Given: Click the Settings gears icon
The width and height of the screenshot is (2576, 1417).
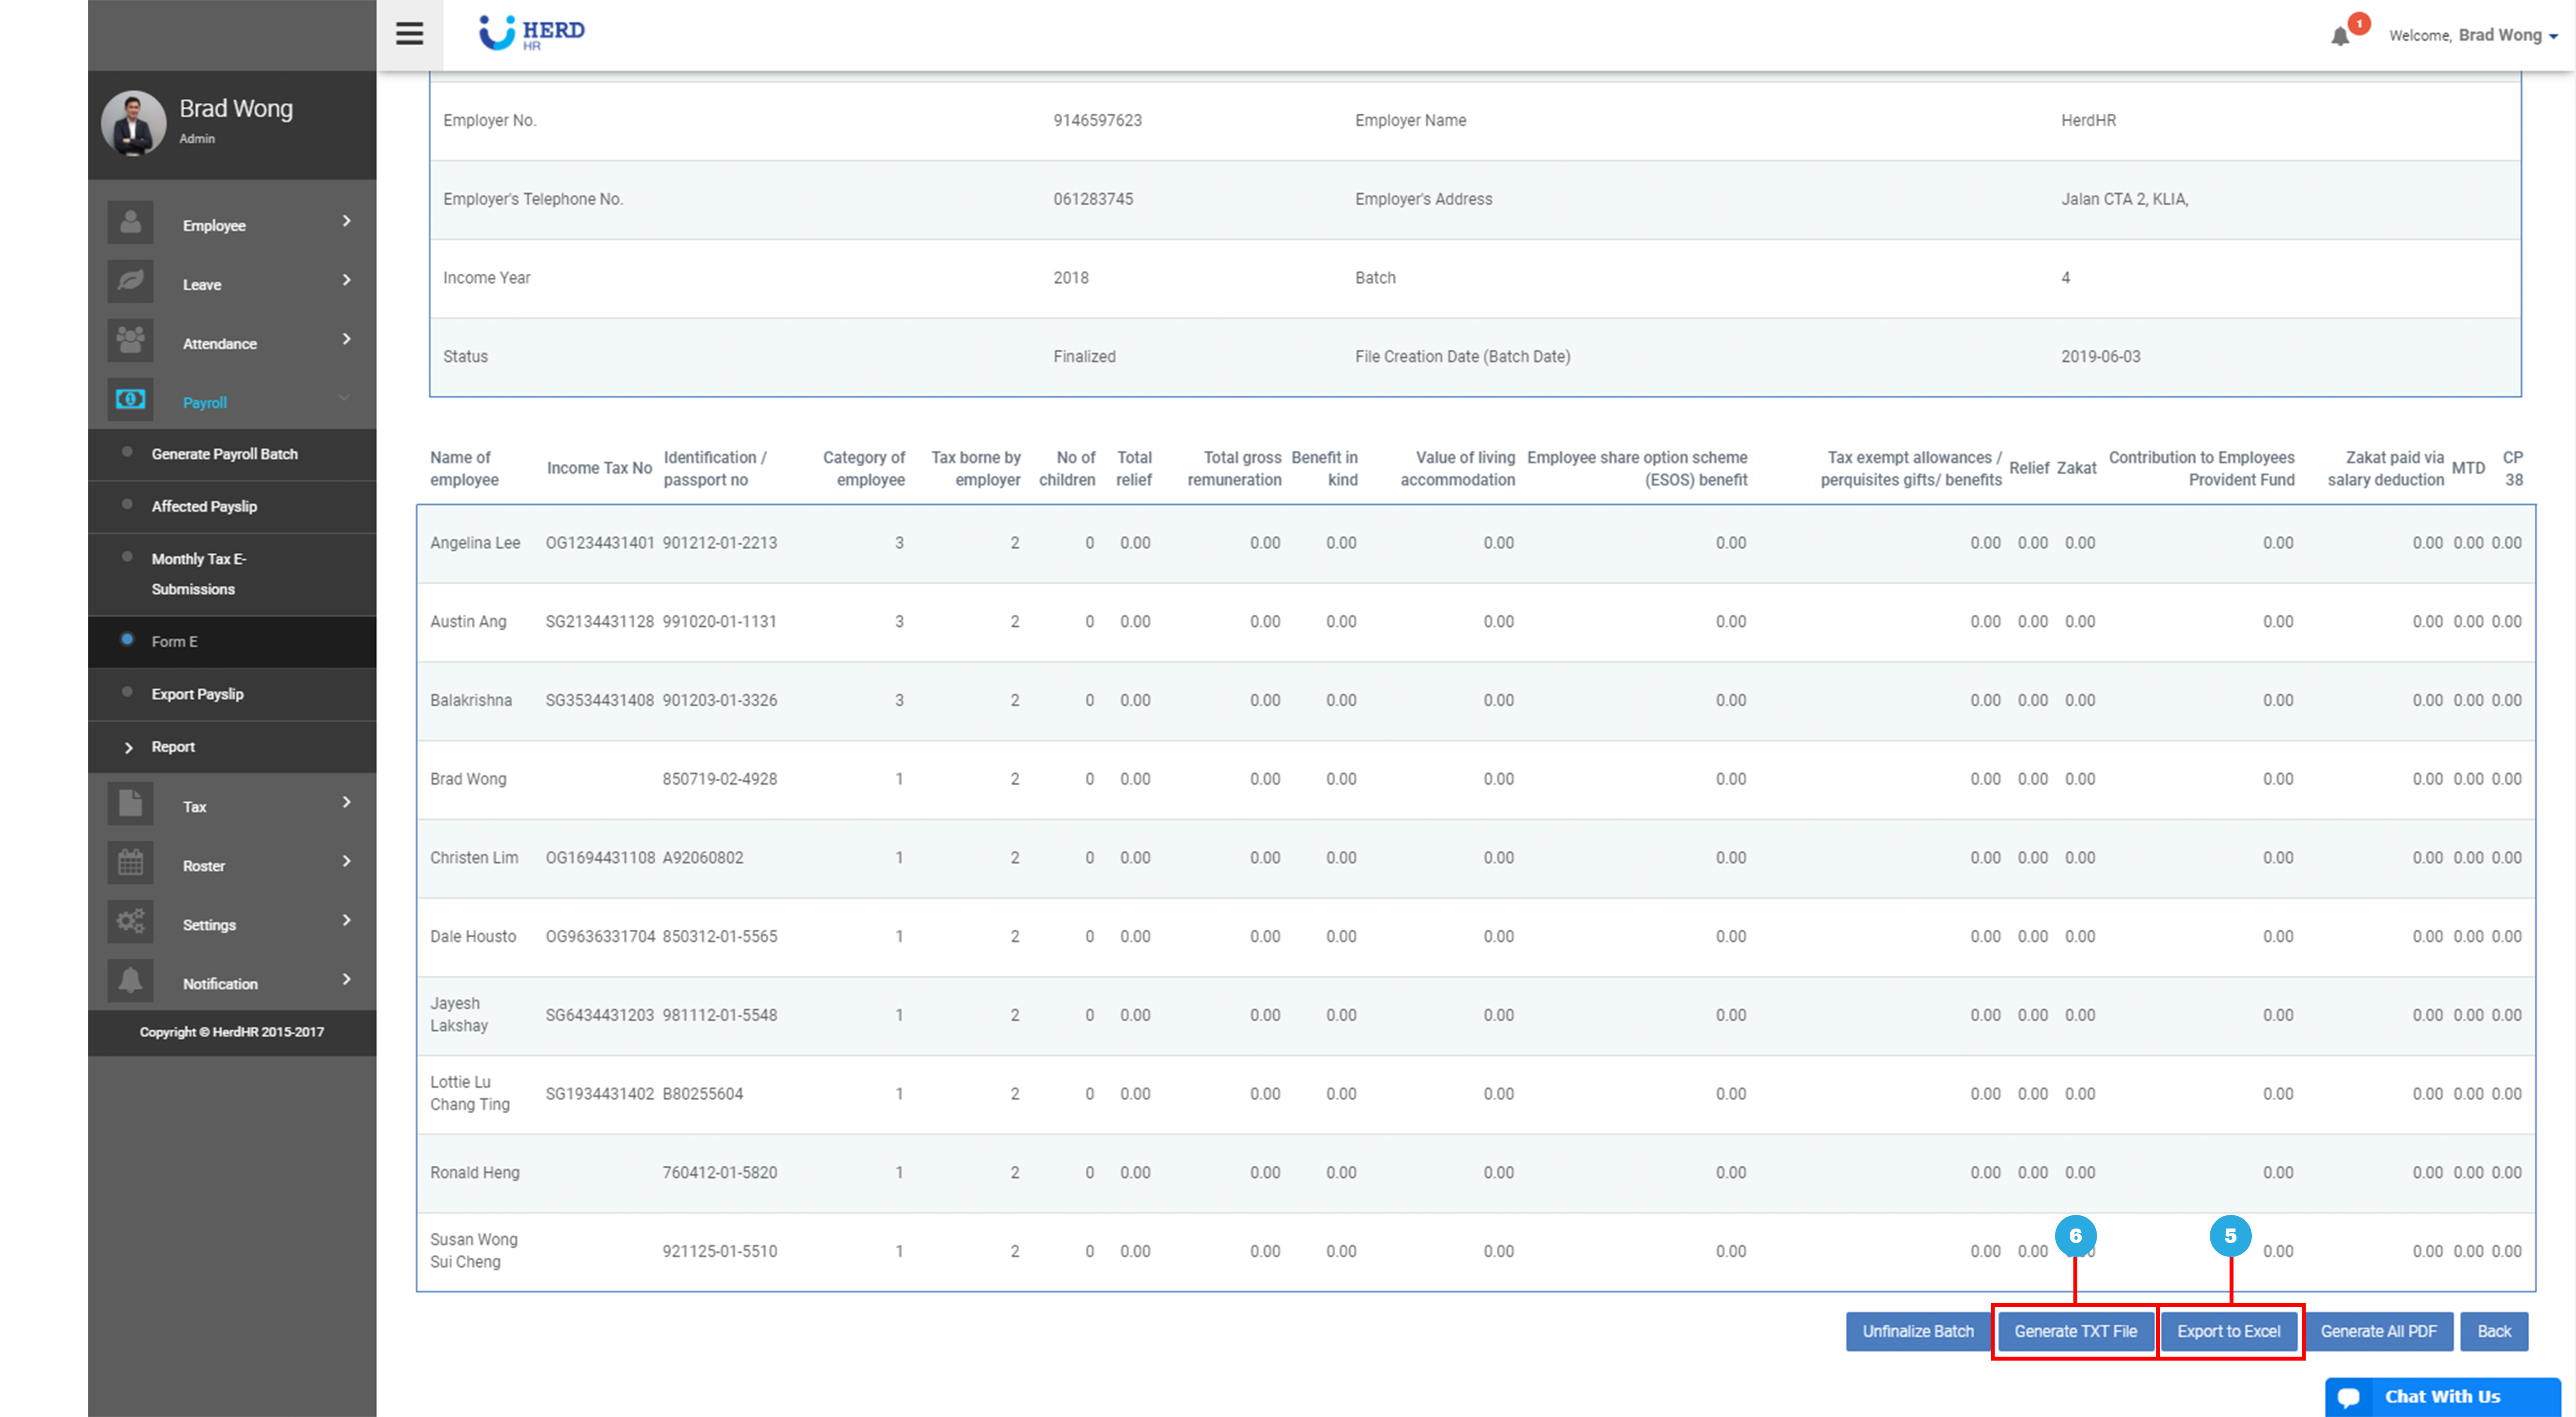Looking at the screenshot, I should click(131, 921).
